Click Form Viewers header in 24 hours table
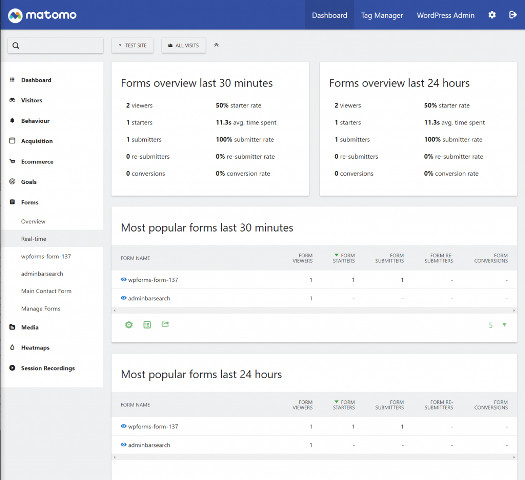525x480 pixels. (x=303, y=405)
